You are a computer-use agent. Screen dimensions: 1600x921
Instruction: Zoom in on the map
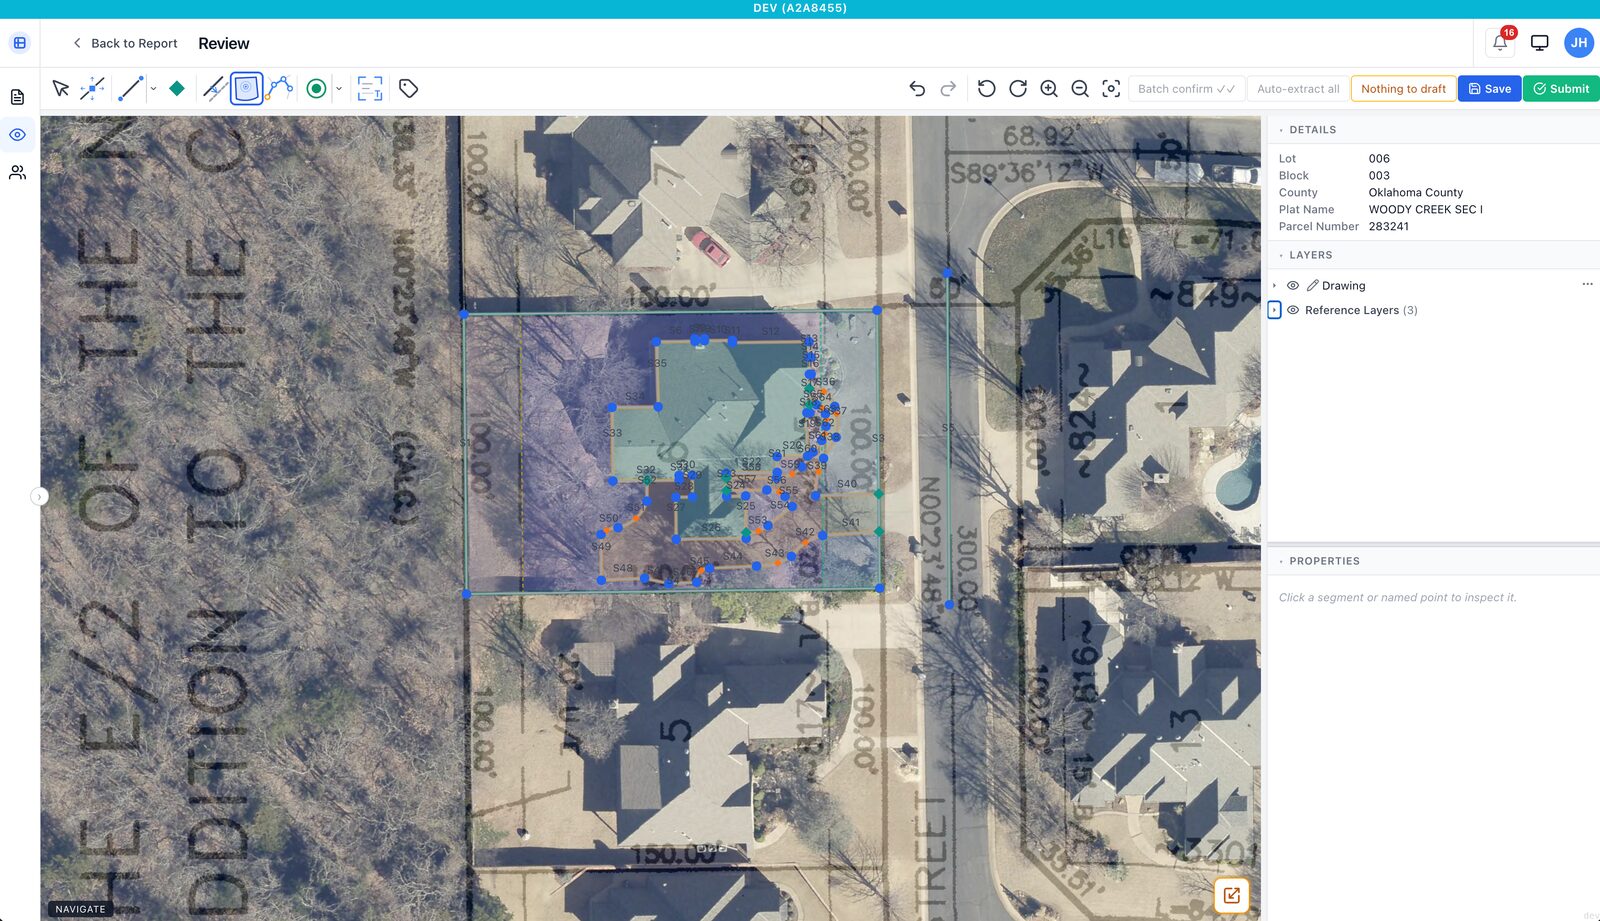1049,88
